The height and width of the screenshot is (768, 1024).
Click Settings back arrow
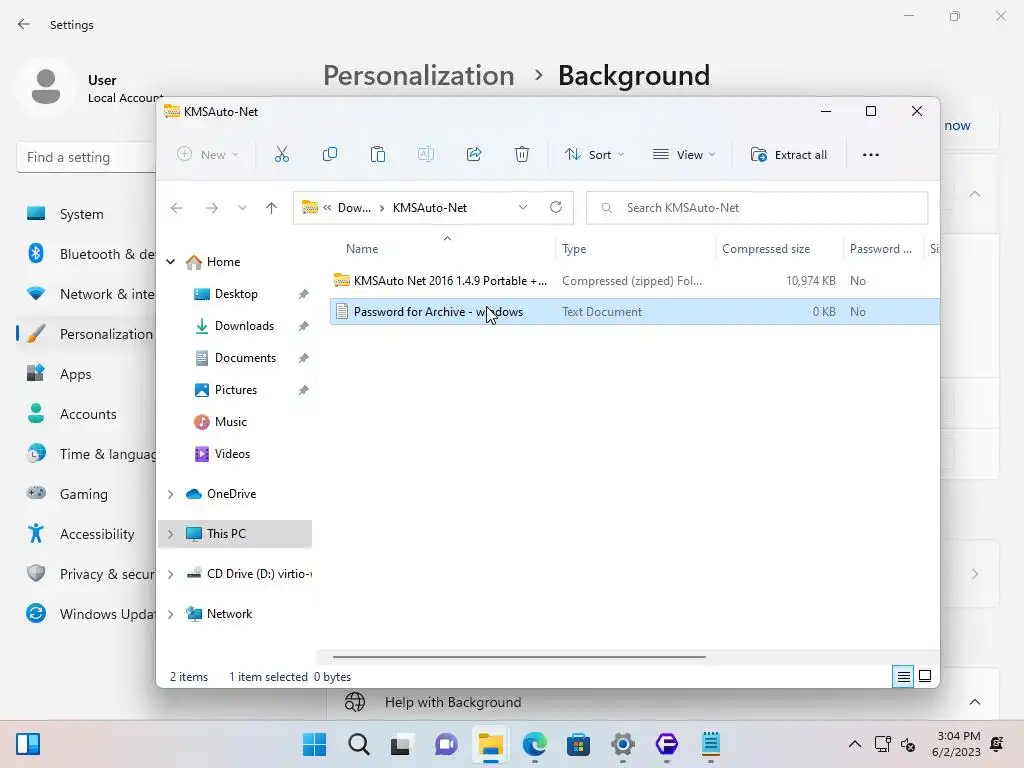tap(24, 24)
